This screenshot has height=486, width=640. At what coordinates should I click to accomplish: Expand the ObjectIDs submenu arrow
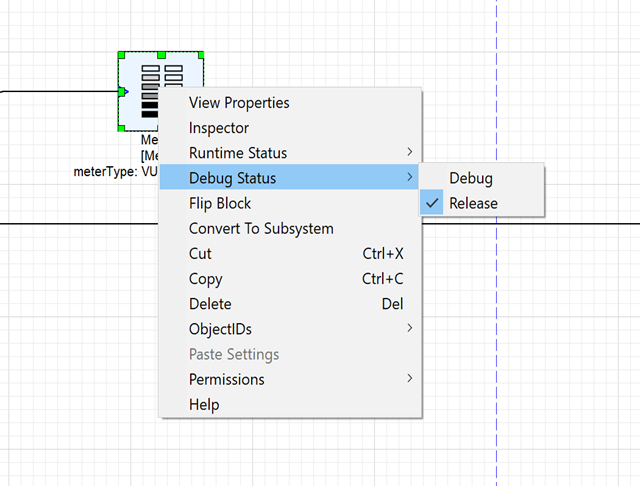click(409, 328)
